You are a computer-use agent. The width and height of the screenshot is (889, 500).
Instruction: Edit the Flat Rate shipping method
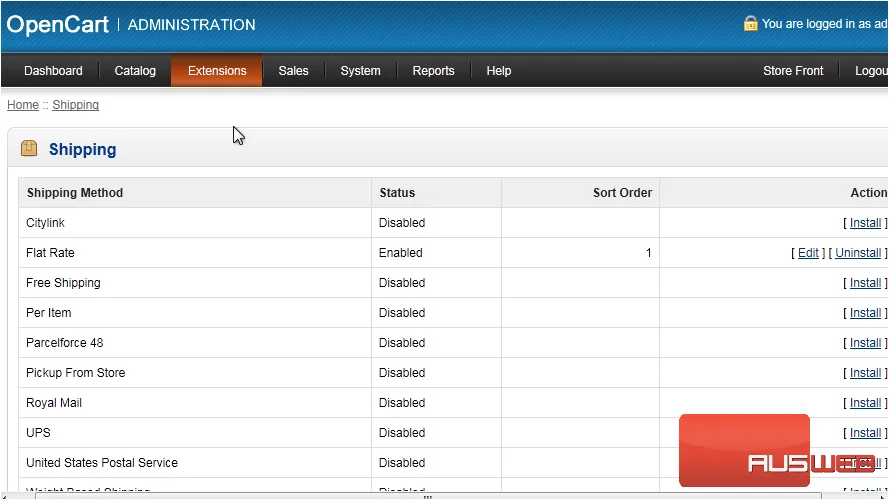[x=808, y=253]
